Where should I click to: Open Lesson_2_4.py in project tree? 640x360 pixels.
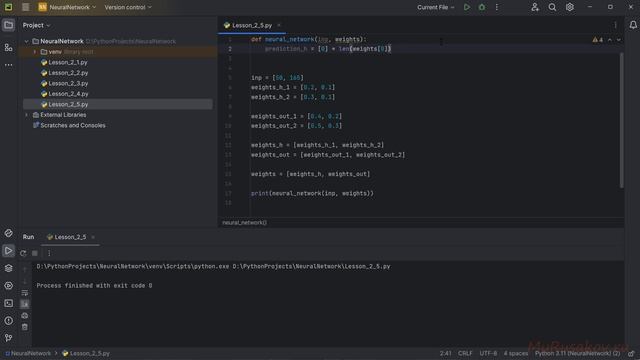68,94
